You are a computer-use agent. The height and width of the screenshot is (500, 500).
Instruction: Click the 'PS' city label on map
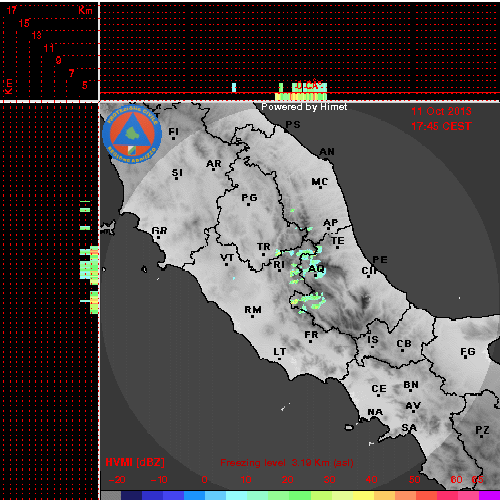point(293,124)
